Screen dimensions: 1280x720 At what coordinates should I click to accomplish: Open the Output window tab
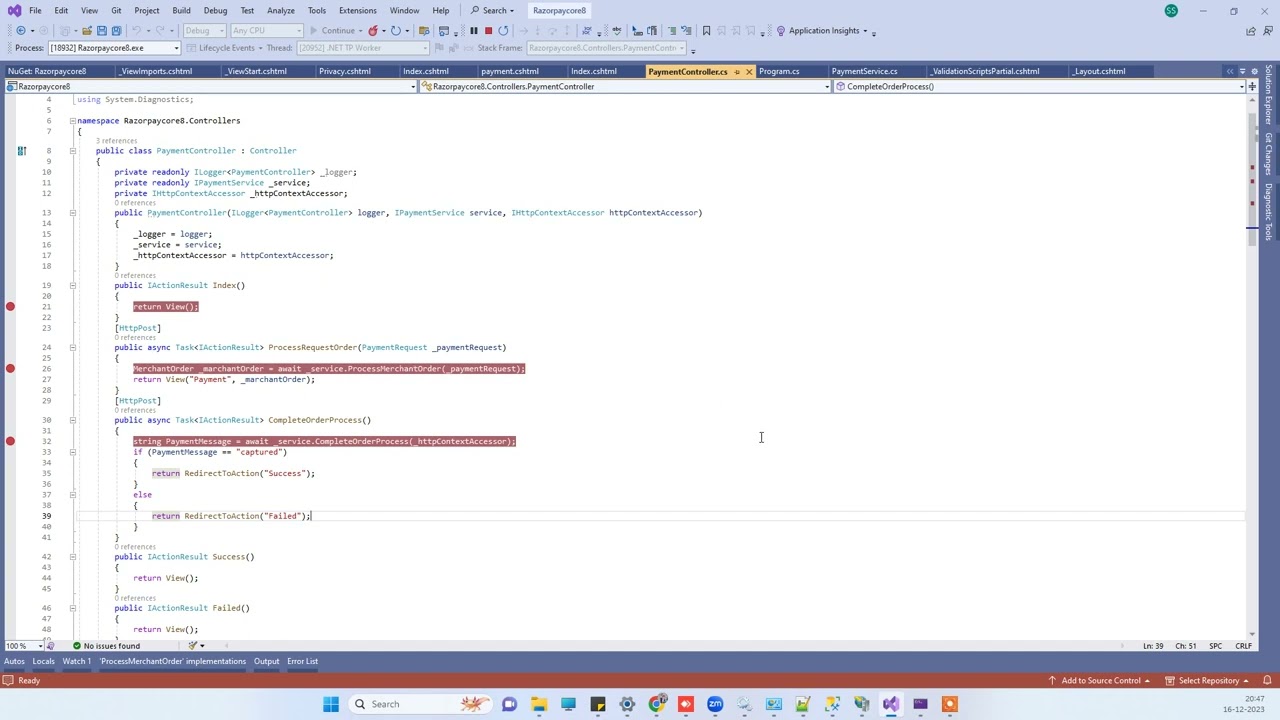[266, 661]
